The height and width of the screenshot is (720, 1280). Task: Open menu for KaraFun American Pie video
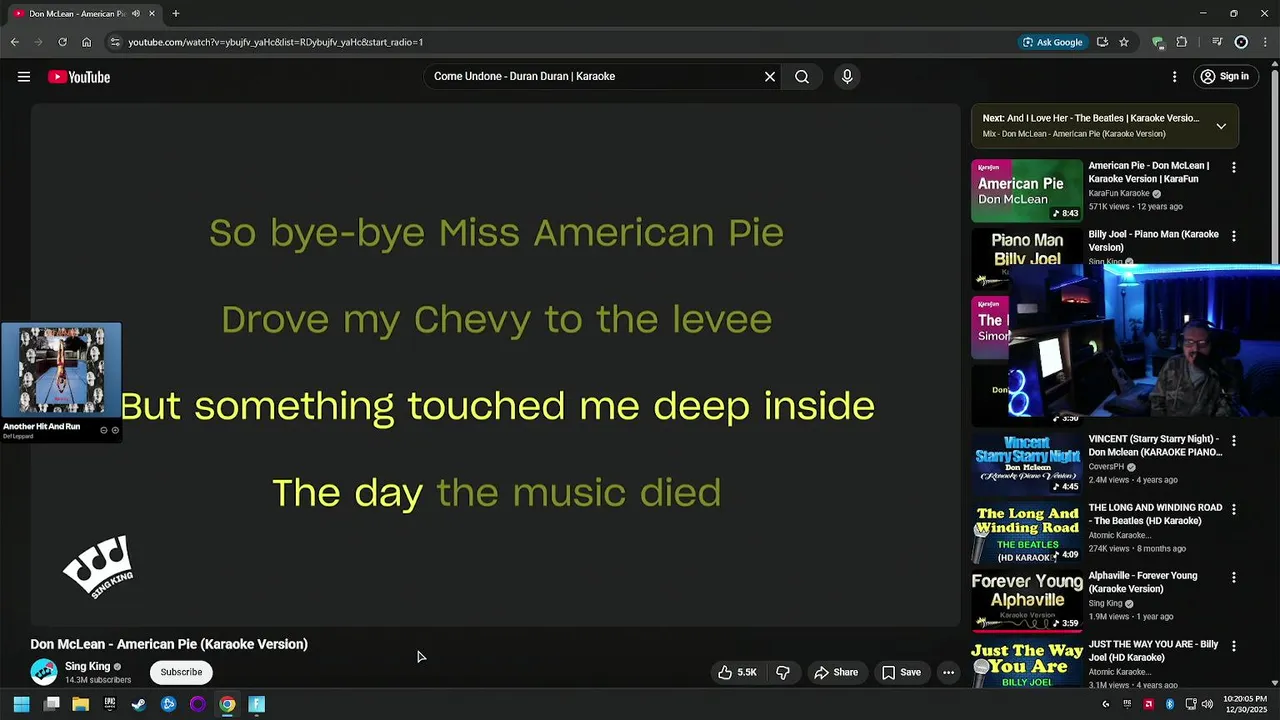point(1234,168)
